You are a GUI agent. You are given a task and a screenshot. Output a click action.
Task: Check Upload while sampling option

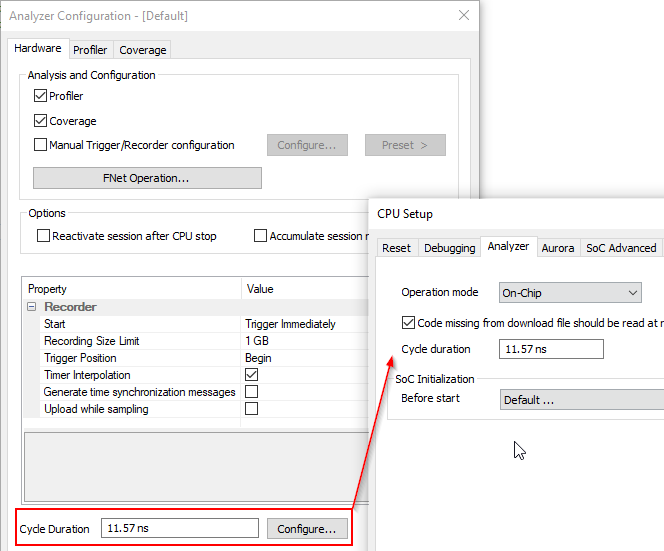coord(251,409)
